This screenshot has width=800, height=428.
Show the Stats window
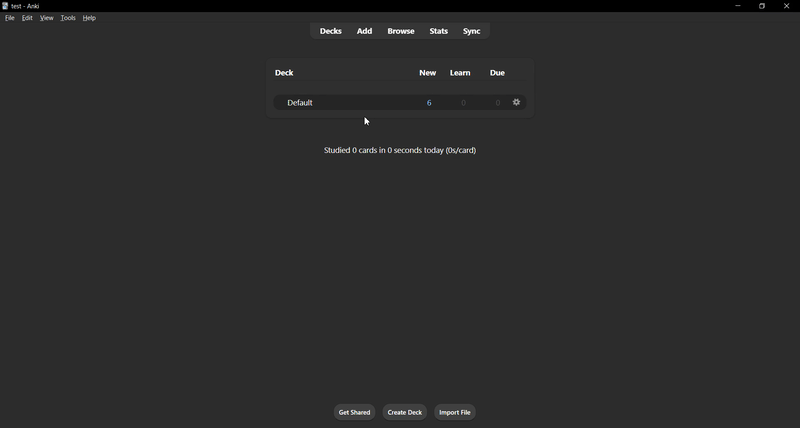pyautogui.click(x=438, y=31)
